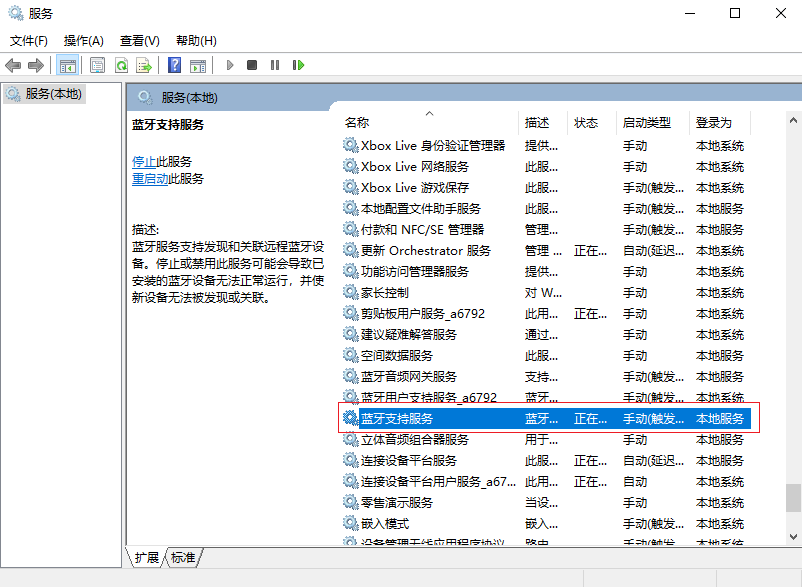Select the 蓝牙音频网关服务 row

click(409, 376)
